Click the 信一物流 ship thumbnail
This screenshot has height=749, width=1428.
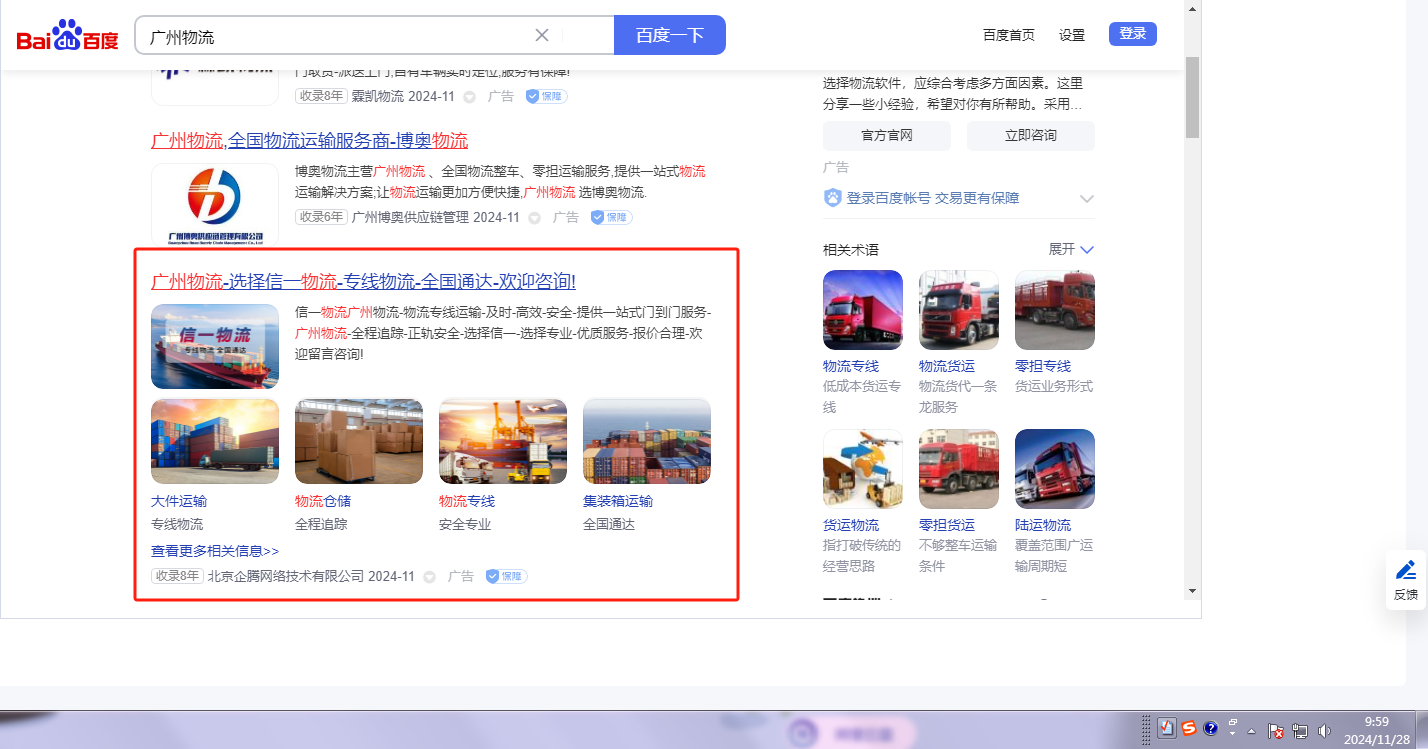click(215, 346)
